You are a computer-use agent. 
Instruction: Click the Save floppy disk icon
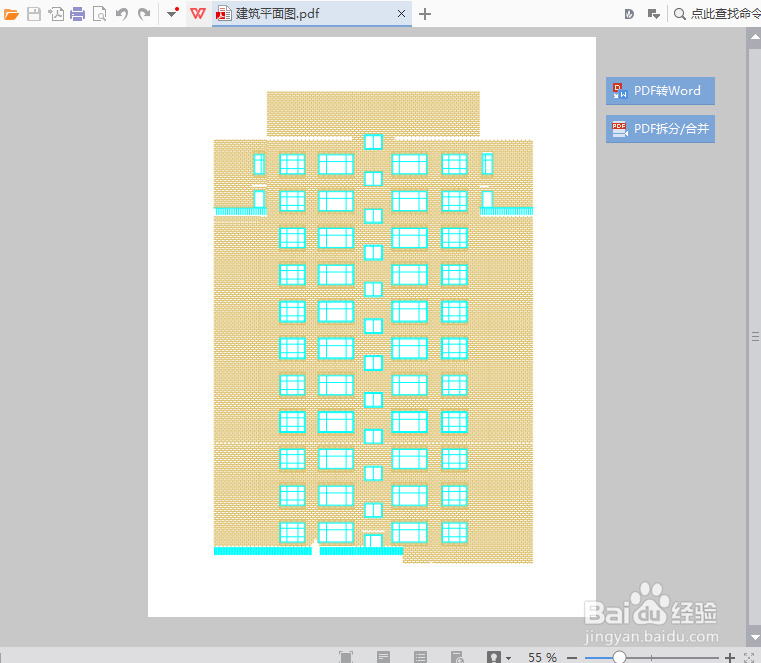34,14
